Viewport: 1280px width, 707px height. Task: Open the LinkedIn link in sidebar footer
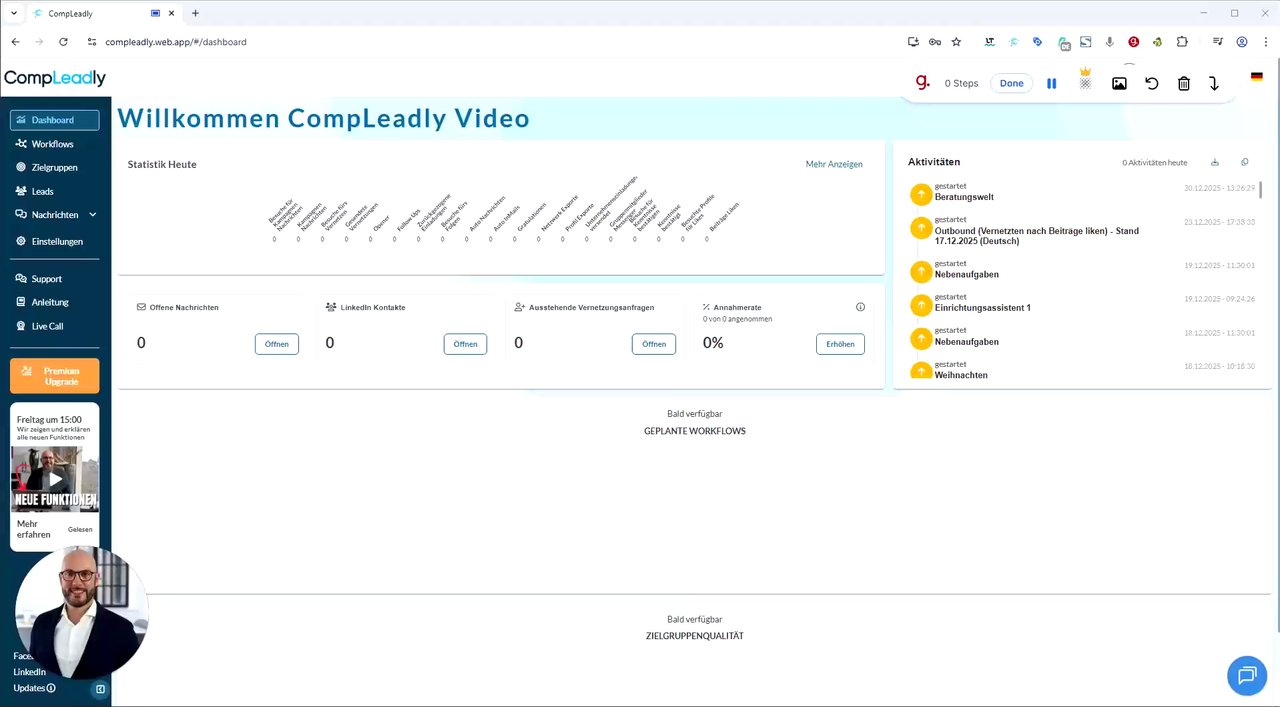pos(29,672)
